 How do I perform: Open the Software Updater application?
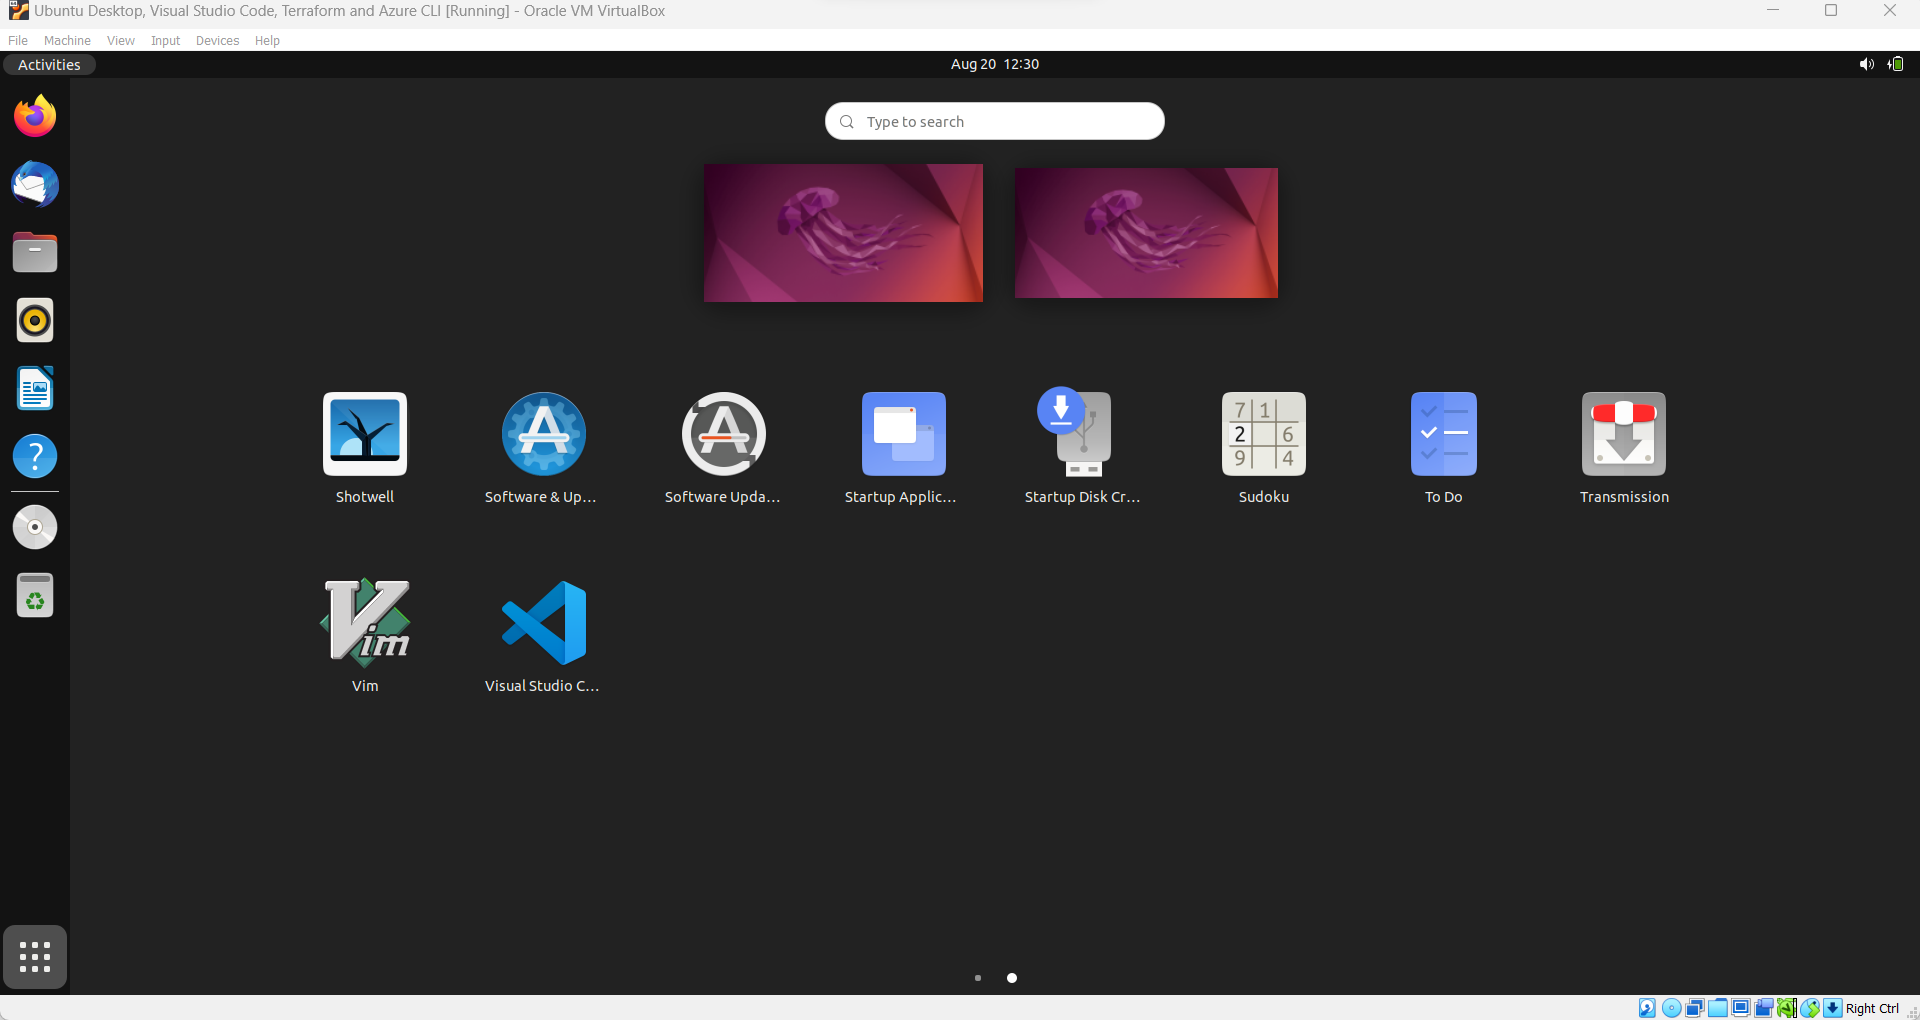coord(723,435)
